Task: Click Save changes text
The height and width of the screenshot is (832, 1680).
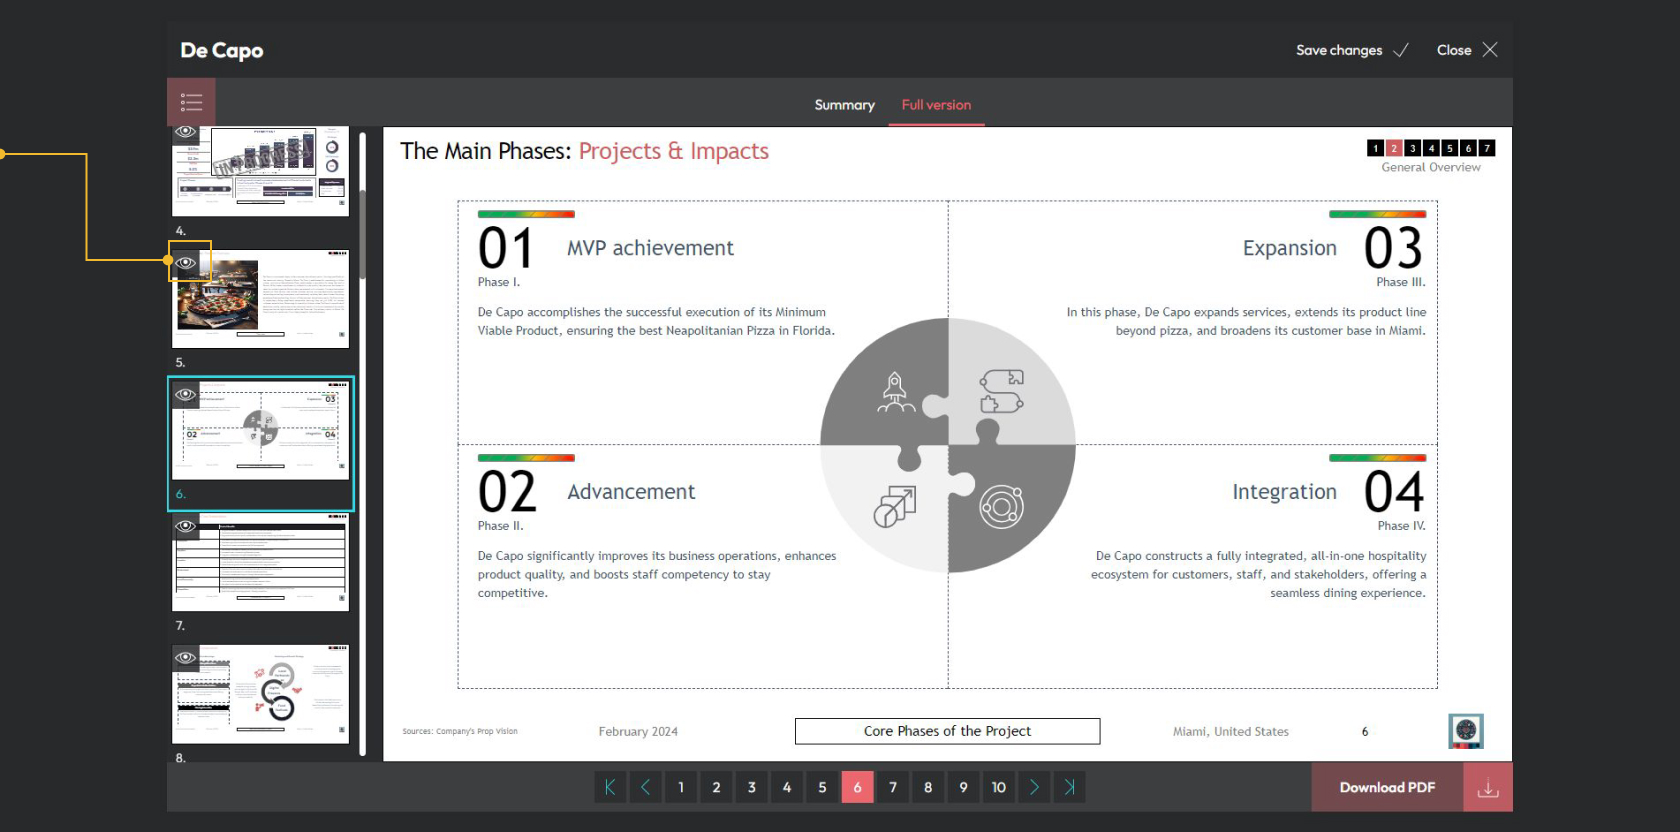Action: coord(1339,50)
